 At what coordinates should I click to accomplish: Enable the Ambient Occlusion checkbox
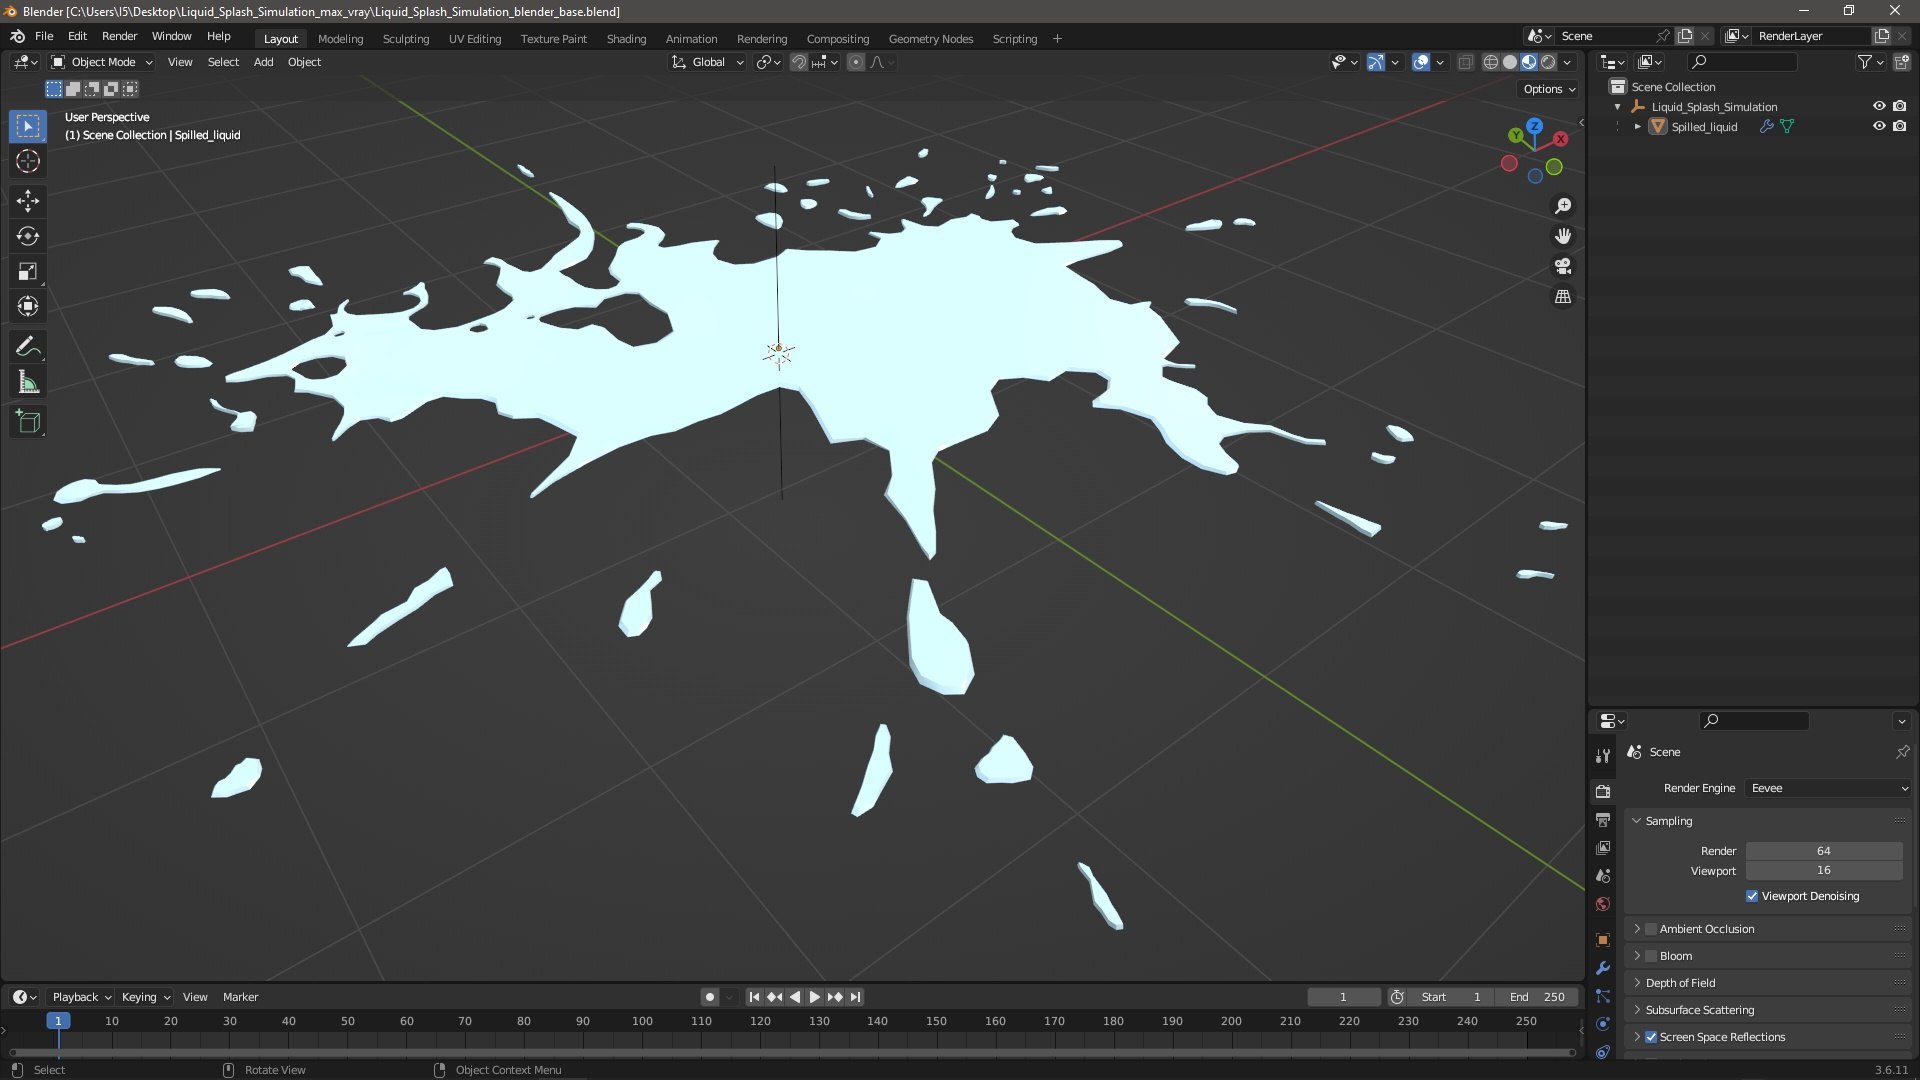click(x=1651, y=929)
